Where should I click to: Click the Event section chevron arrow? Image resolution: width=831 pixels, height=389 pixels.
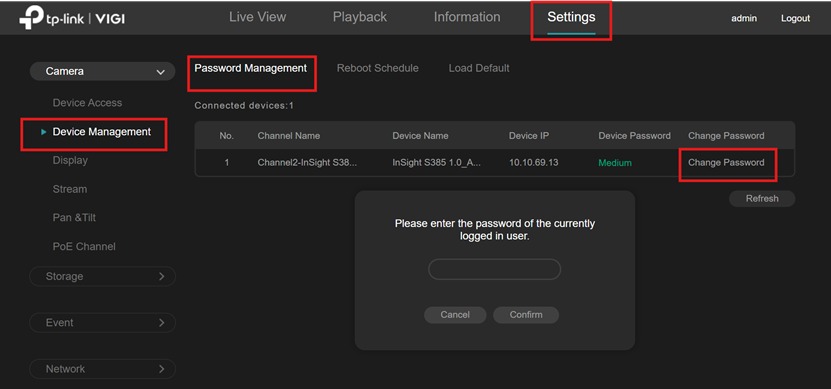coord(162,323)
